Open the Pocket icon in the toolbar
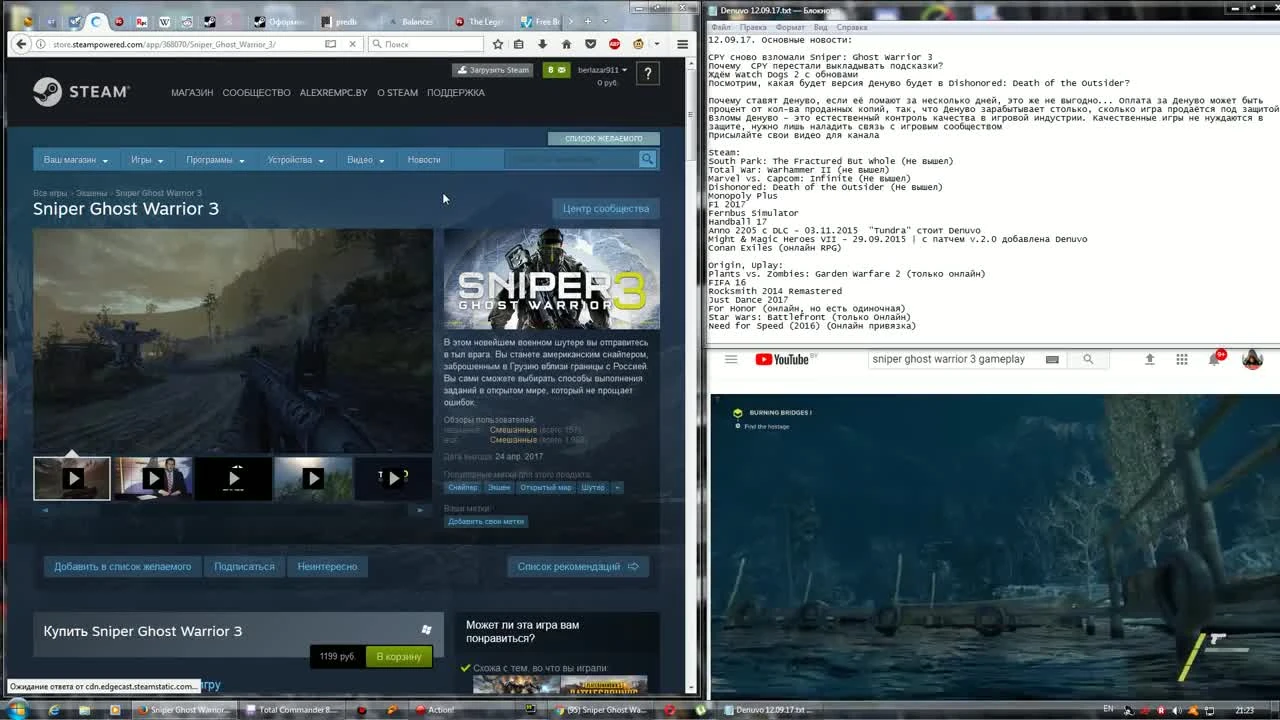This screenshot has width=1280, height=720. (x=590, y=44)
